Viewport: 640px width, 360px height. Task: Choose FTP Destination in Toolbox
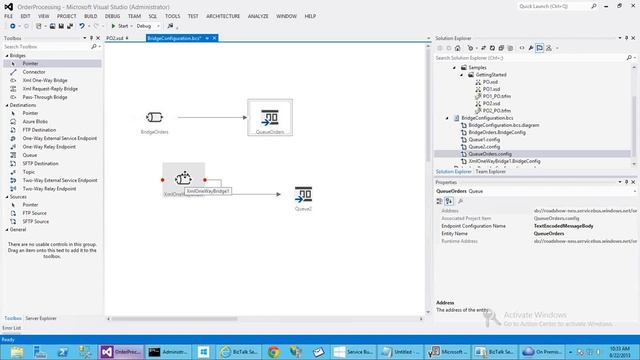39,130
